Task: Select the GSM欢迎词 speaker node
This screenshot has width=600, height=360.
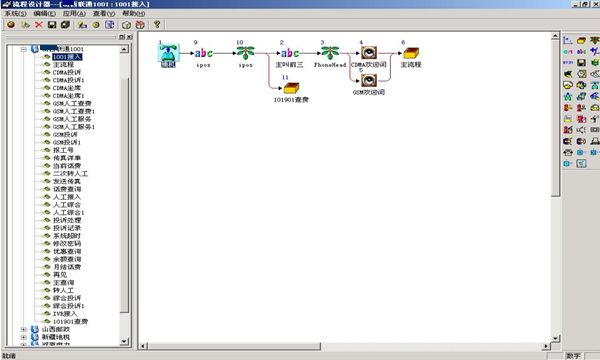Action: pos(369,80)
